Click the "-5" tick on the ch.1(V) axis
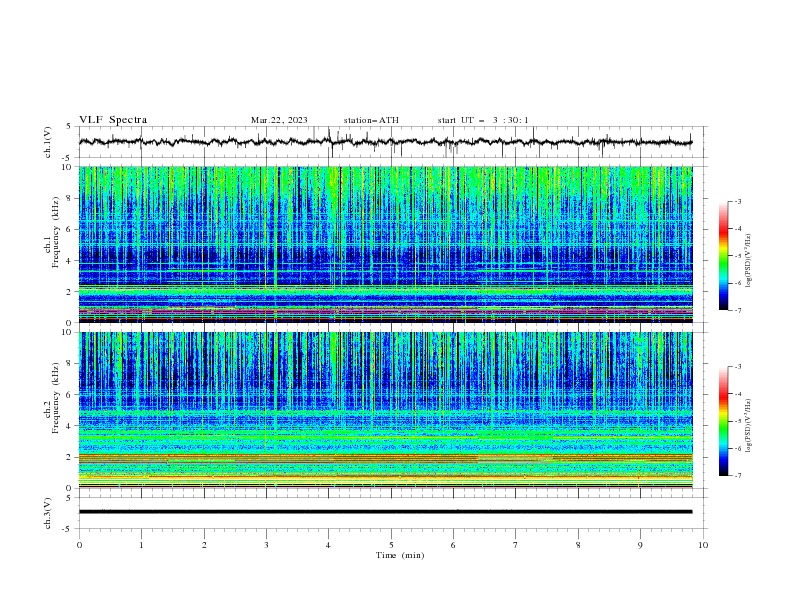Image resolution: width=792 pixels, height=612 pixels. (x=67, y=158)
